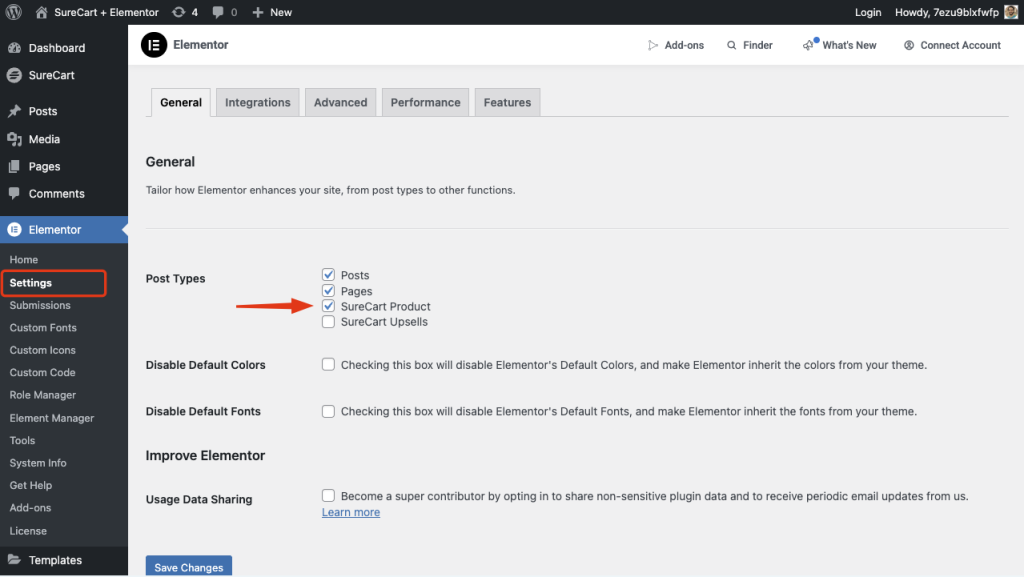This screenshot has width=1024, height=577.
Task: Click the Save Changes button
Action: click(x=188, y=567)
